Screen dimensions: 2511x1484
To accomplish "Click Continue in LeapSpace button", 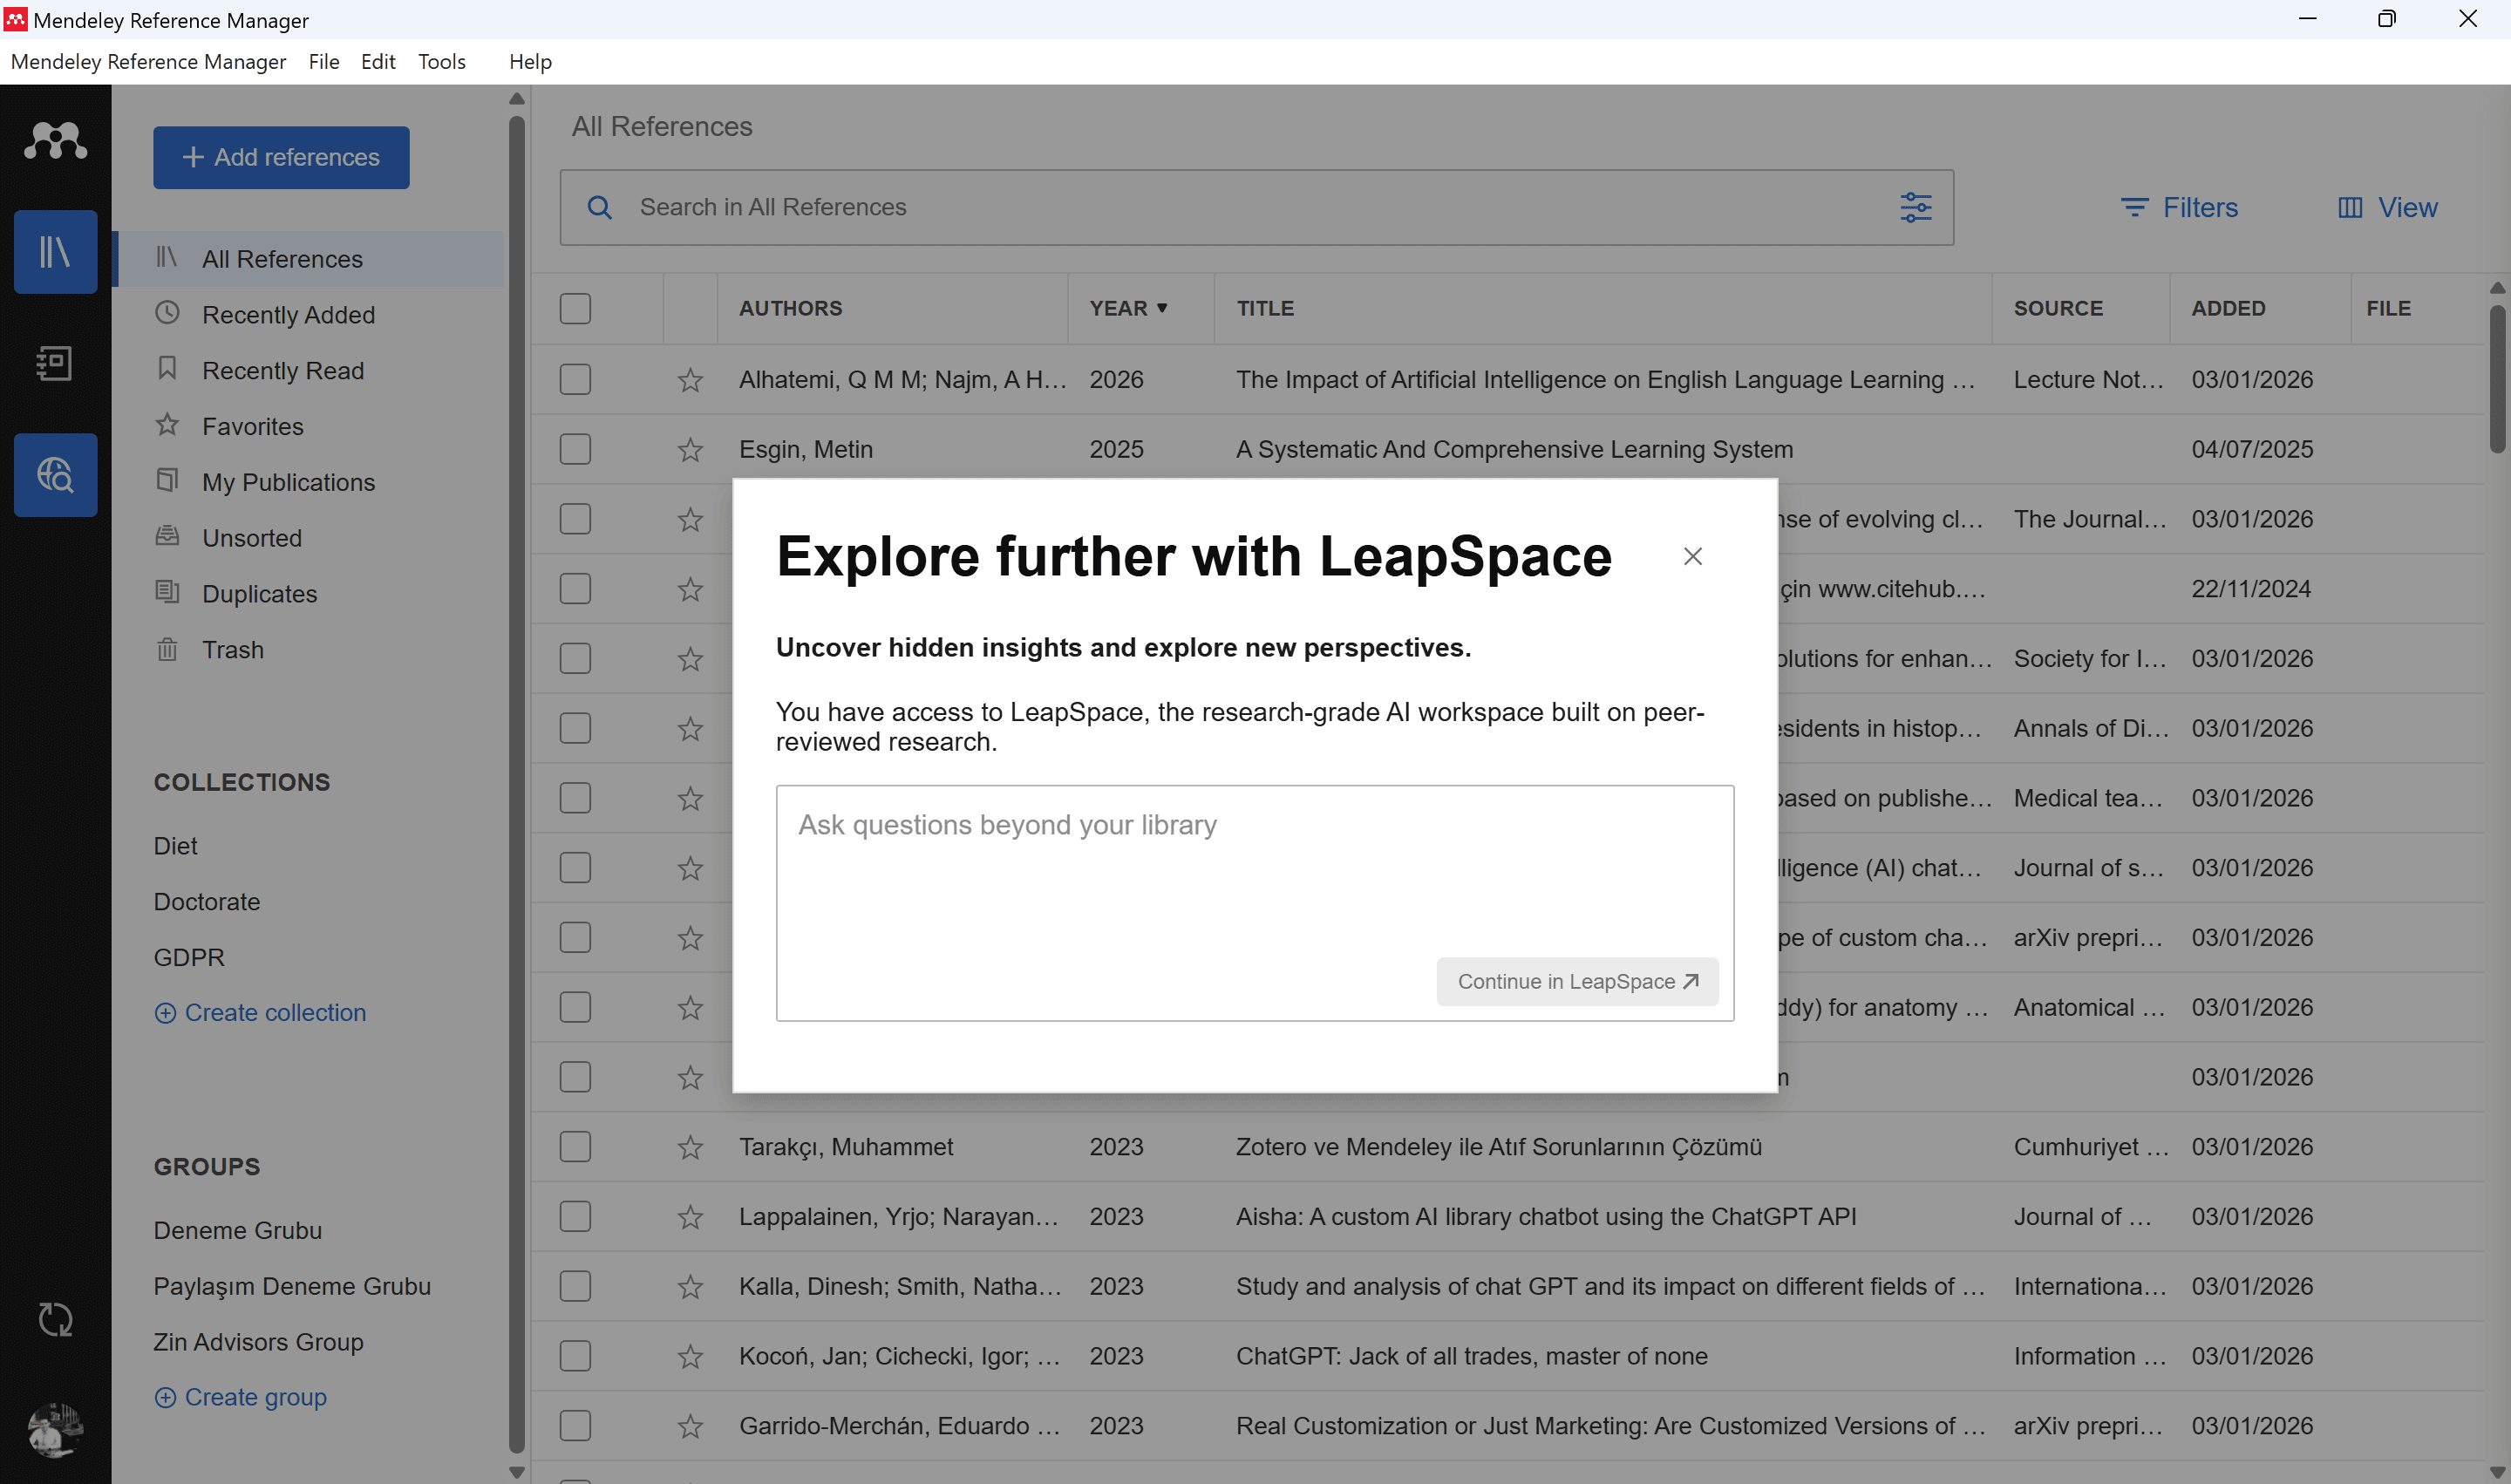I will [1577, 982].
